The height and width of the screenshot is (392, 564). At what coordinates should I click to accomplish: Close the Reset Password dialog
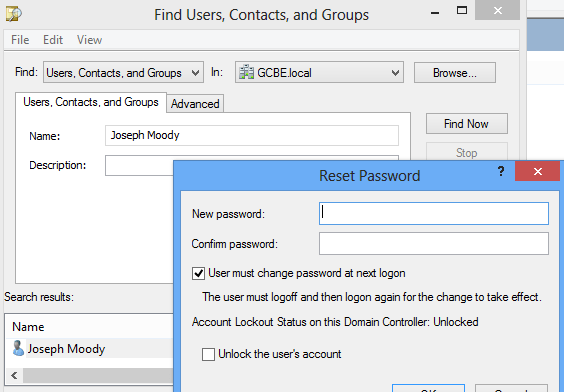pyautogui.click(x=537, y=171)
